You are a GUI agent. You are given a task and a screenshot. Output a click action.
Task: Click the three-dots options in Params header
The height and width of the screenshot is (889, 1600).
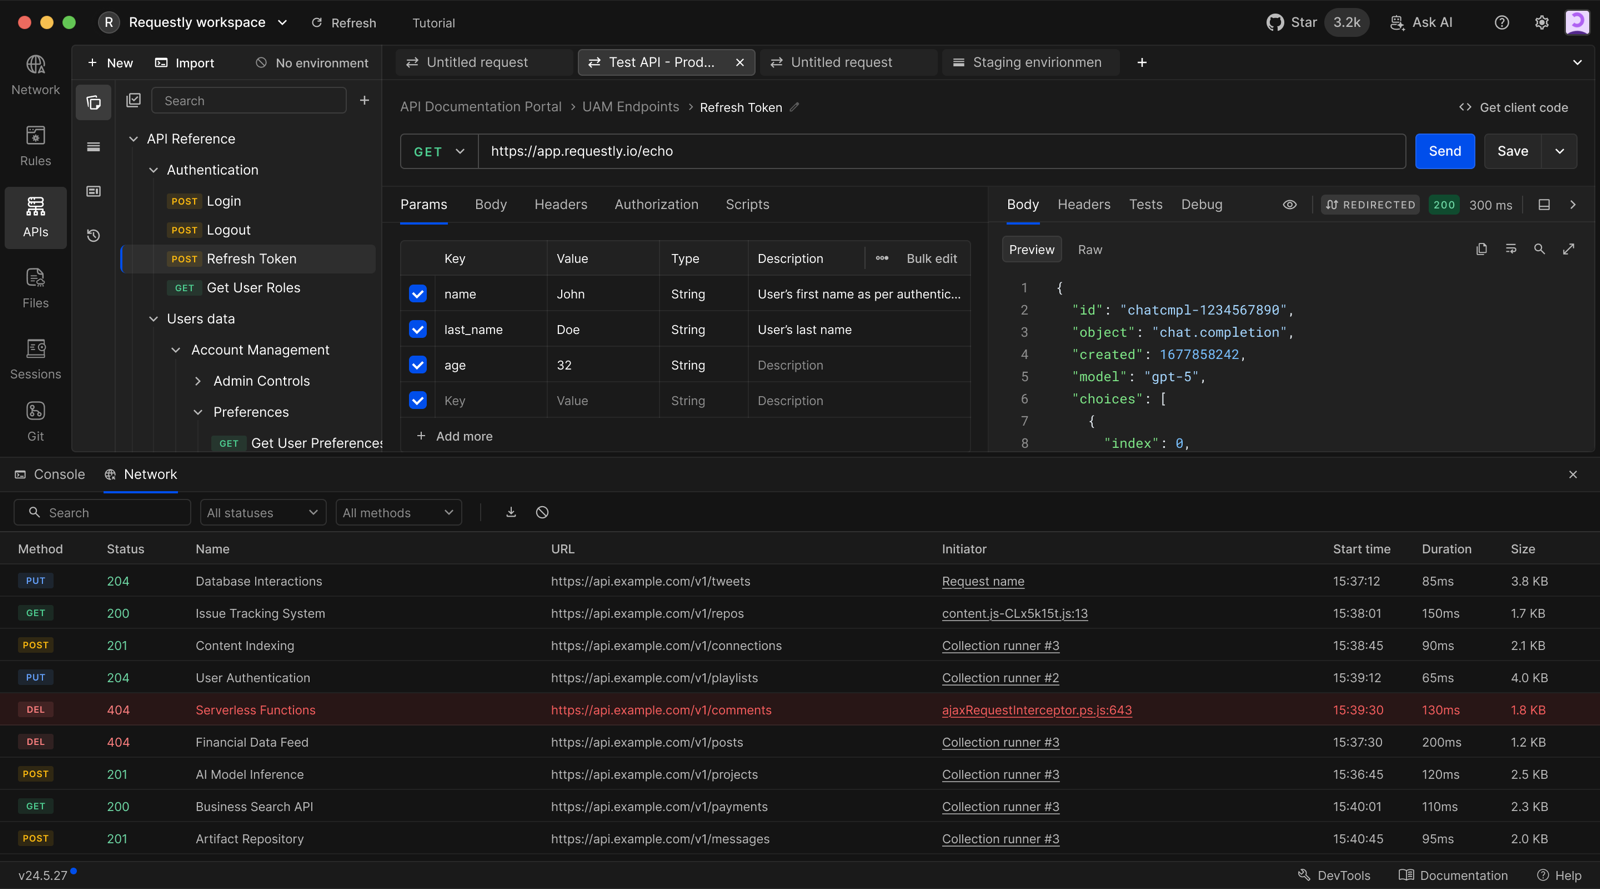click(x=882, y=258)
